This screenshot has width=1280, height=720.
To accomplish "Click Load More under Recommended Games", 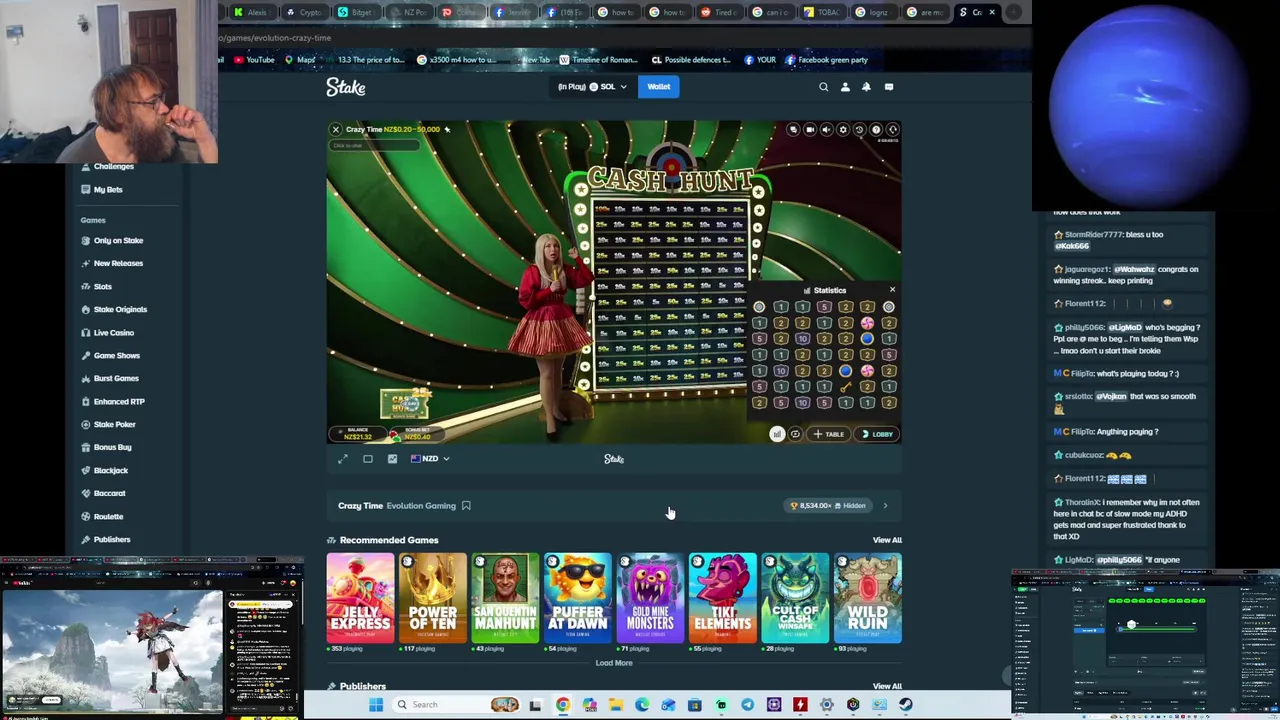I will point(614,663).
